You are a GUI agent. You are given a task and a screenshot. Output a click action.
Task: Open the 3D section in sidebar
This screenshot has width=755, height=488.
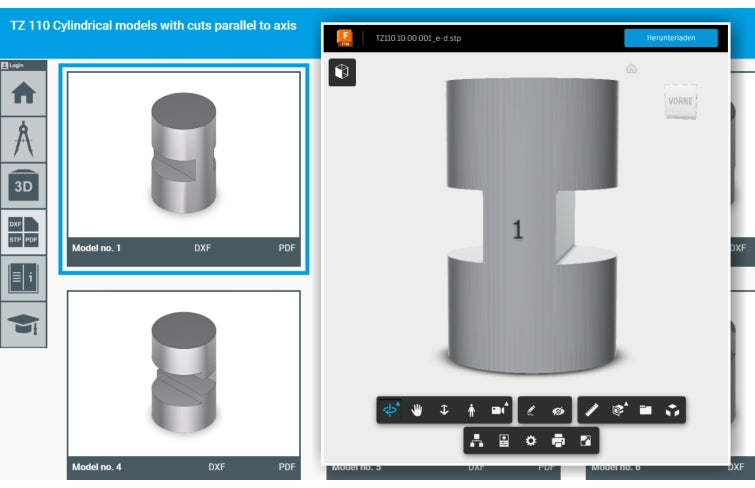(x=23, y=185)
